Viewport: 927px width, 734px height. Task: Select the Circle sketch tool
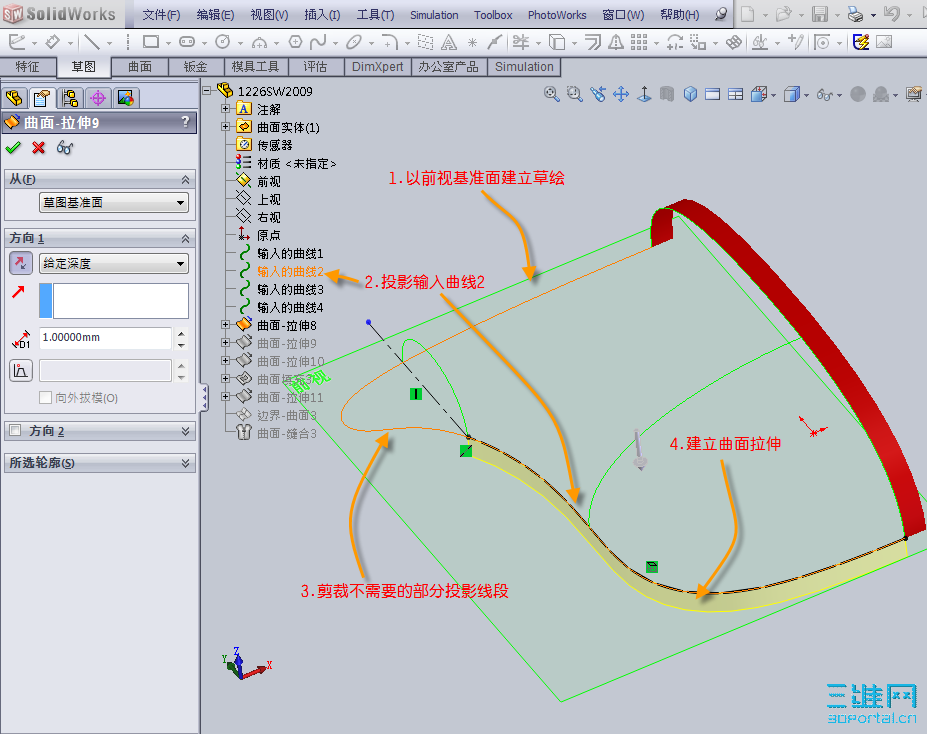tap(223, 42)
